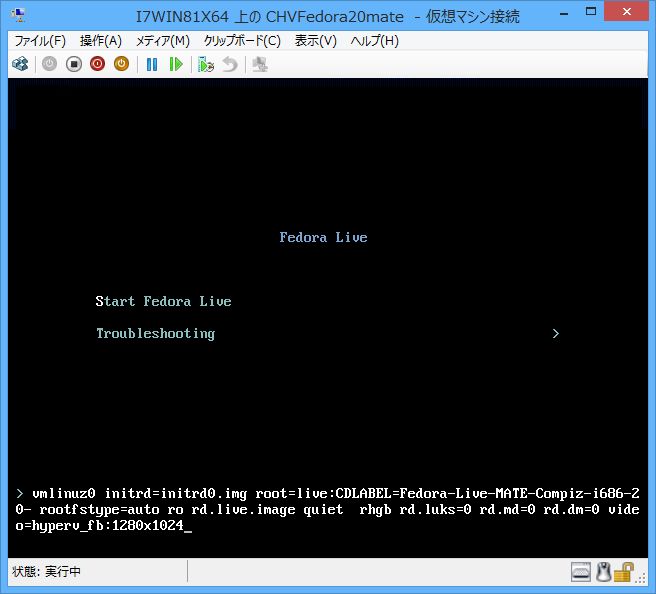Click the mouse status icon in status bar
The image size is (656, 594).
point(603,572)
